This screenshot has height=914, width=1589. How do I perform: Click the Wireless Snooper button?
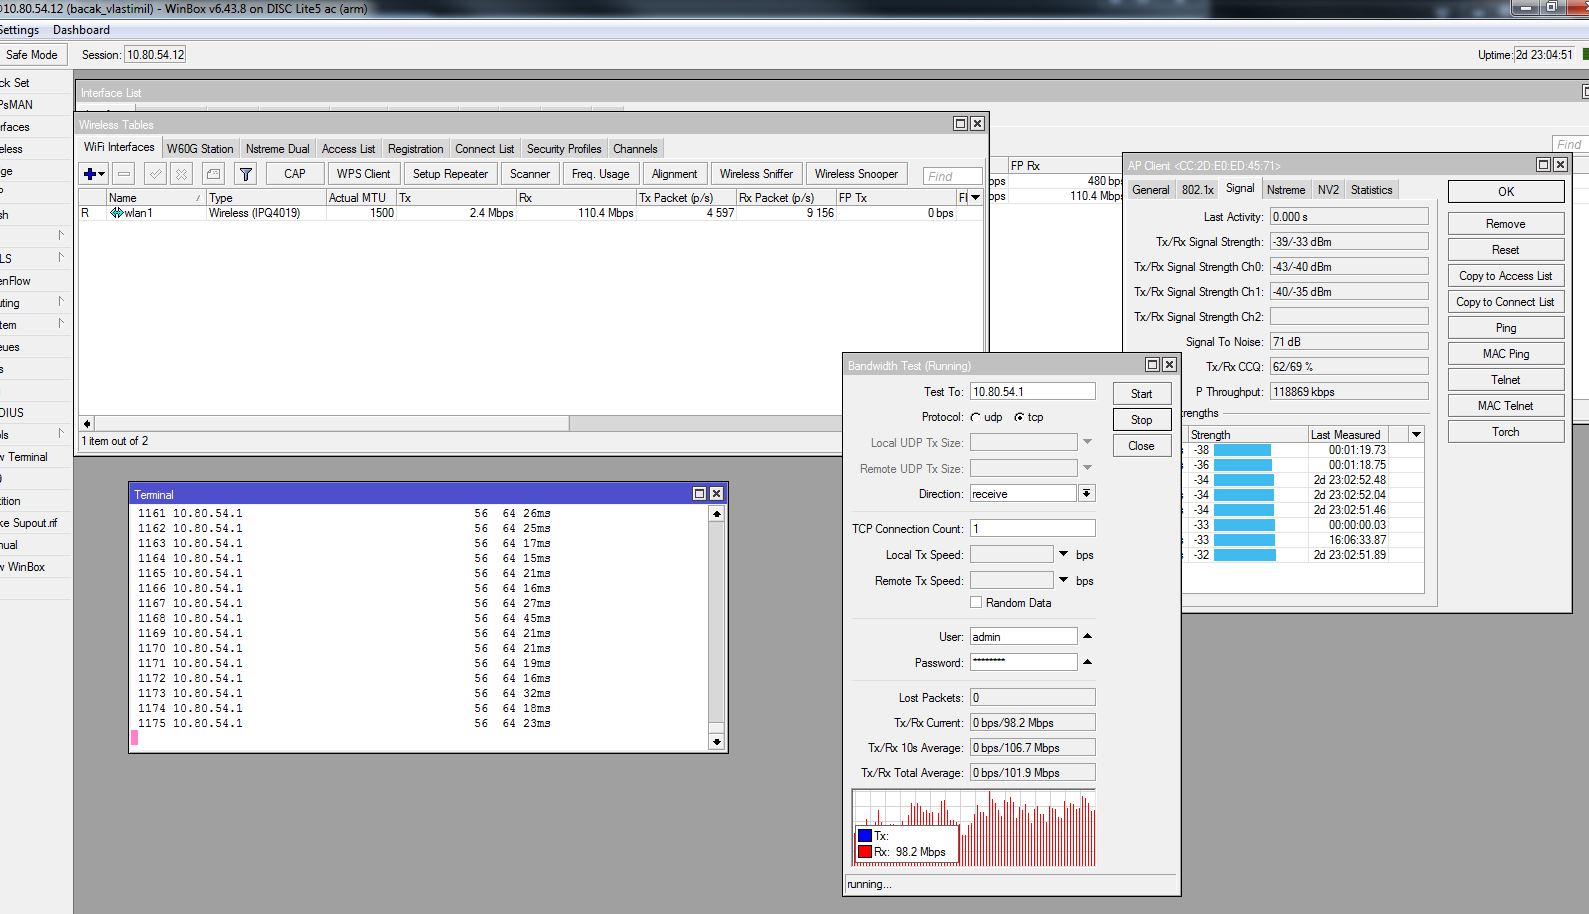point(856,174)
